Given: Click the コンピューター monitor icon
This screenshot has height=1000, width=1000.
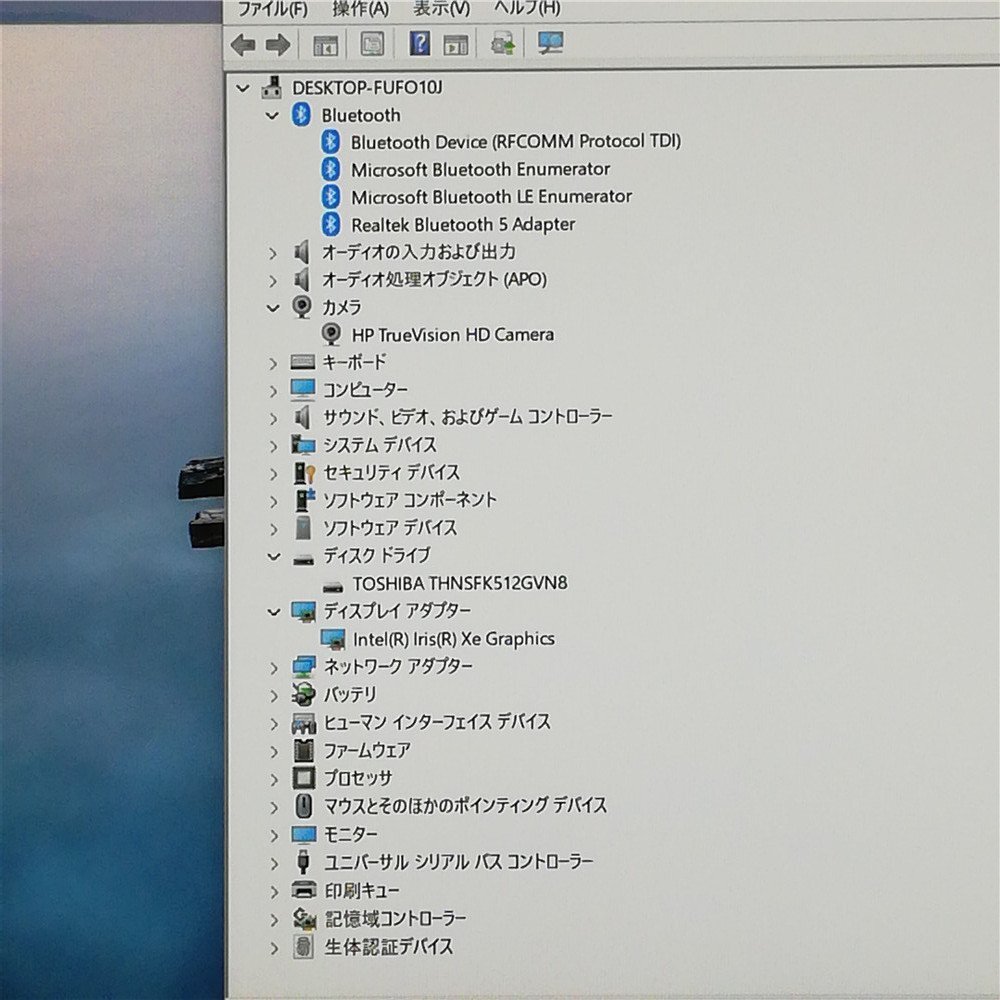Looking at the screenshot, I should [x=303, y=389].
